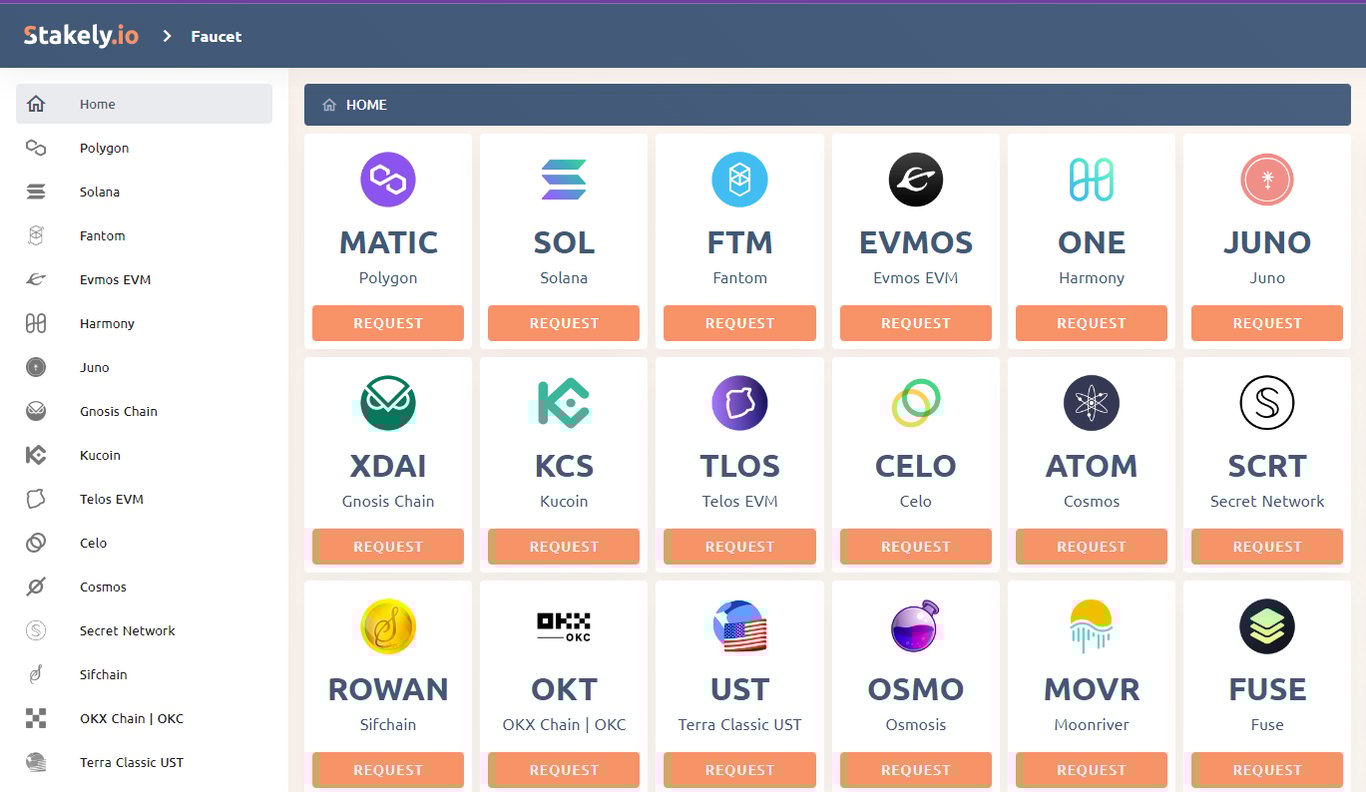Click the ROWAN Sifchain gold coin logo
The height and width of the screenshot is (792, 1366).
coord(388,627)
